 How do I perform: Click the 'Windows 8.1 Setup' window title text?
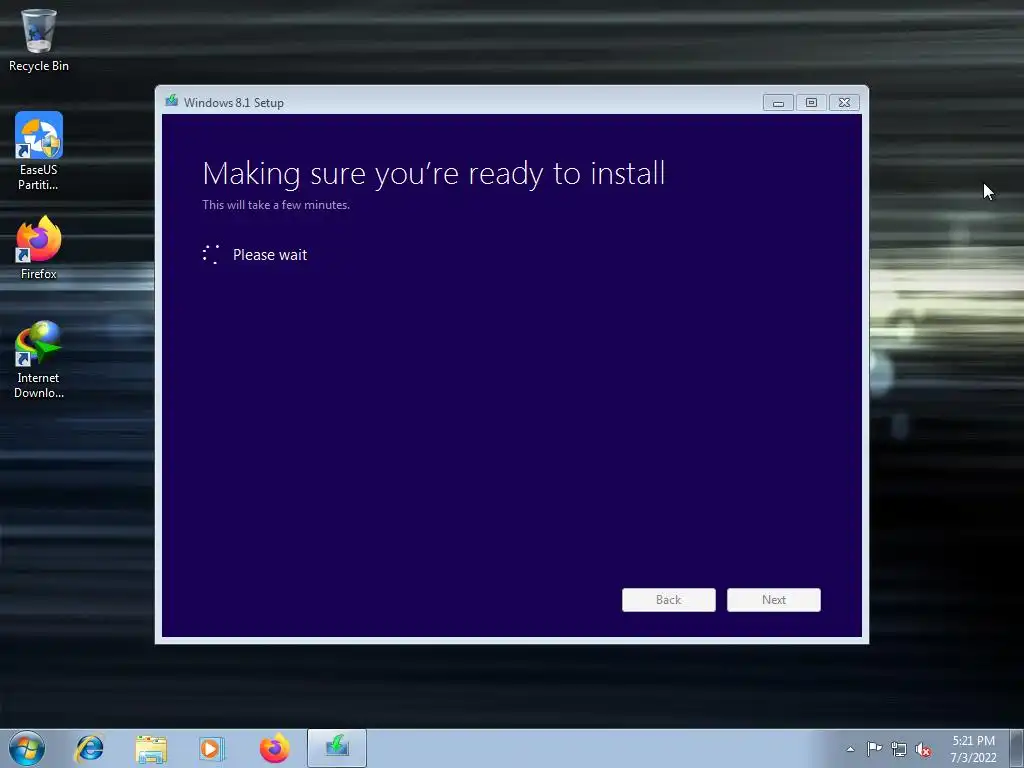(234, 103)
